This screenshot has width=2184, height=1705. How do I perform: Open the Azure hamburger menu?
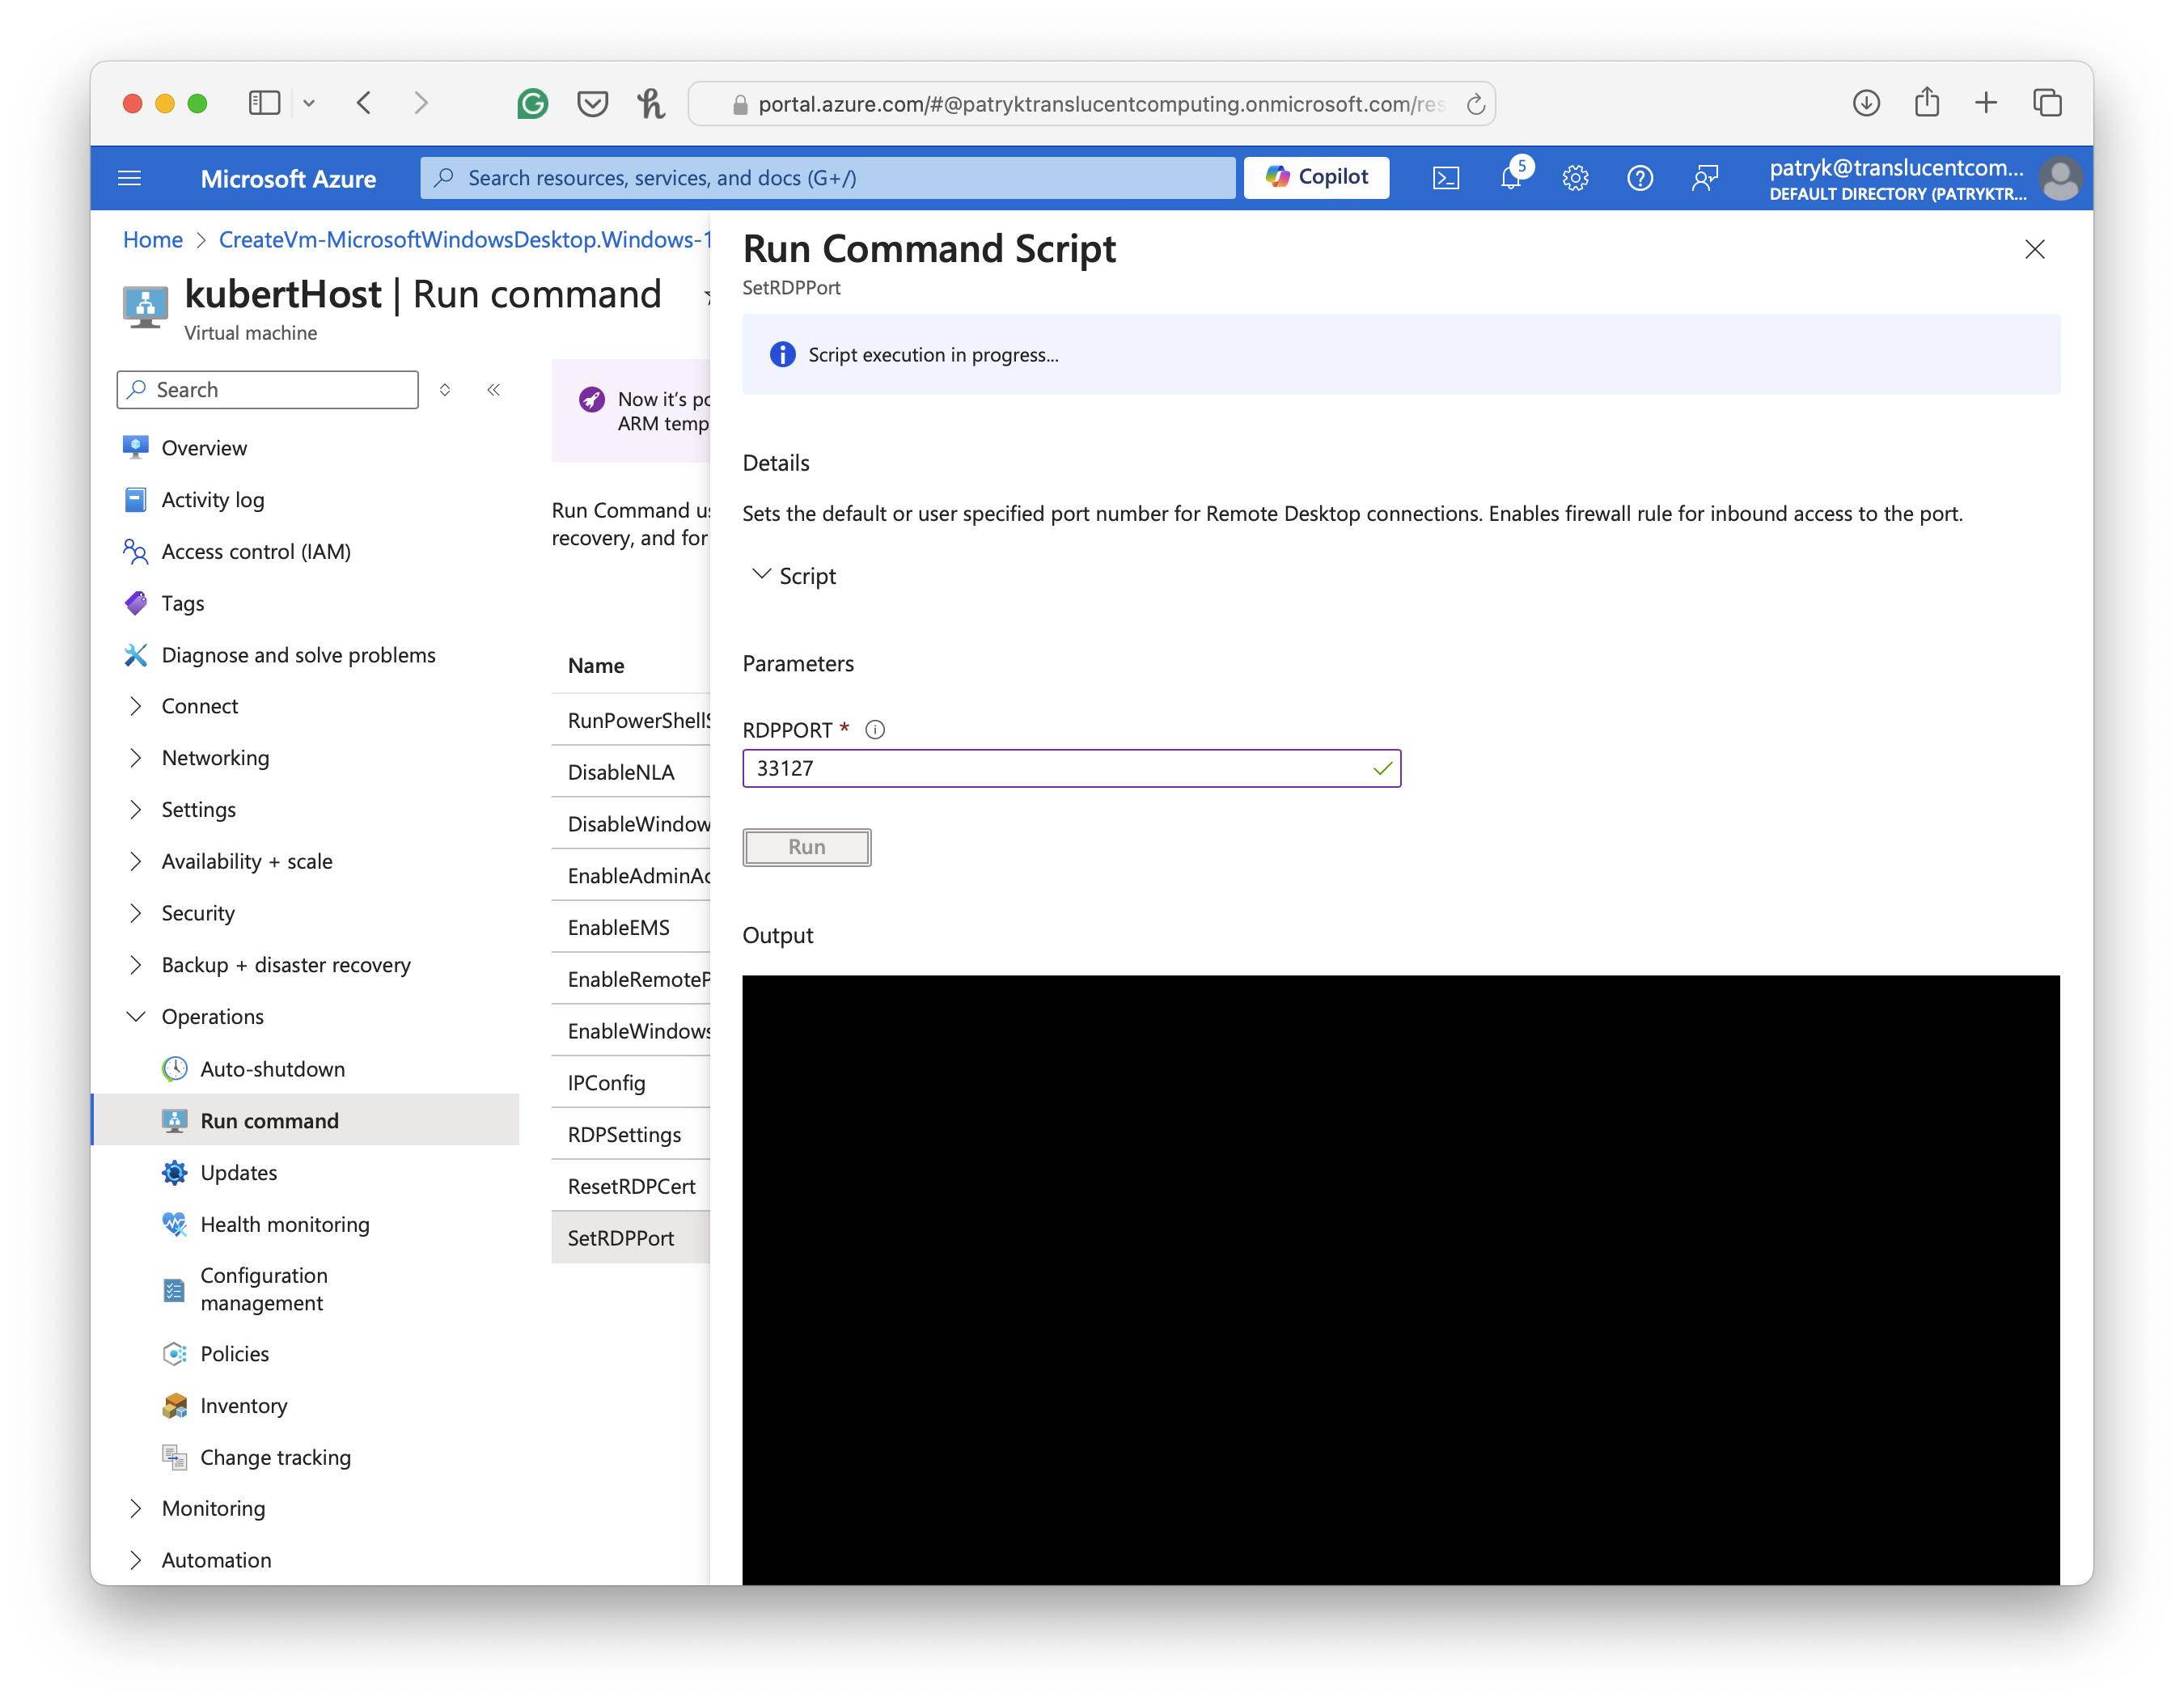(x=130, y=178)
